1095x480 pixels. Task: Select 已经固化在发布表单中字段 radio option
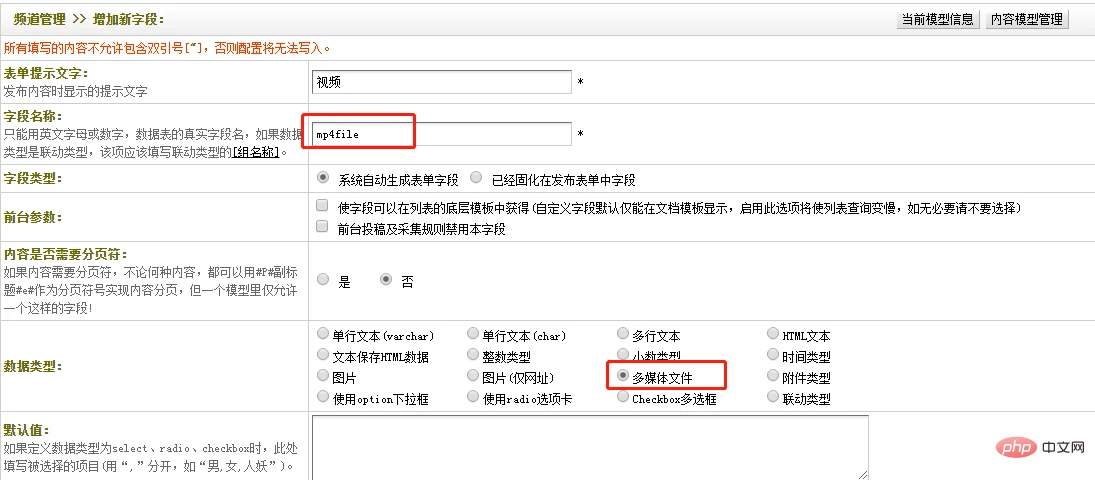pos(476,178)
